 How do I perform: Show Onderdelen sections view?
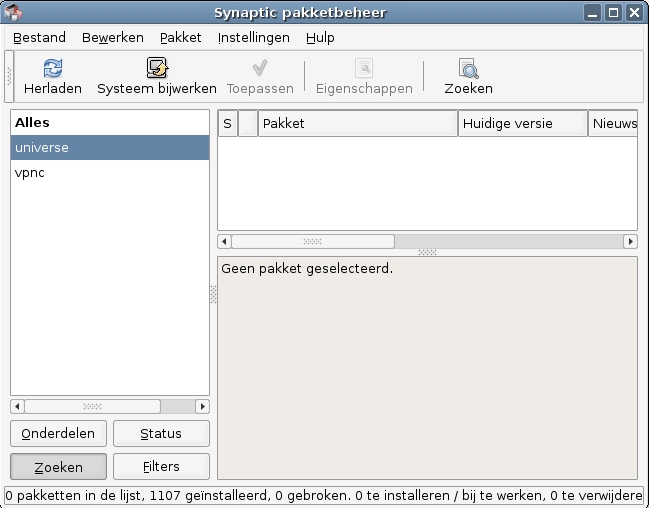pos(58,433)
